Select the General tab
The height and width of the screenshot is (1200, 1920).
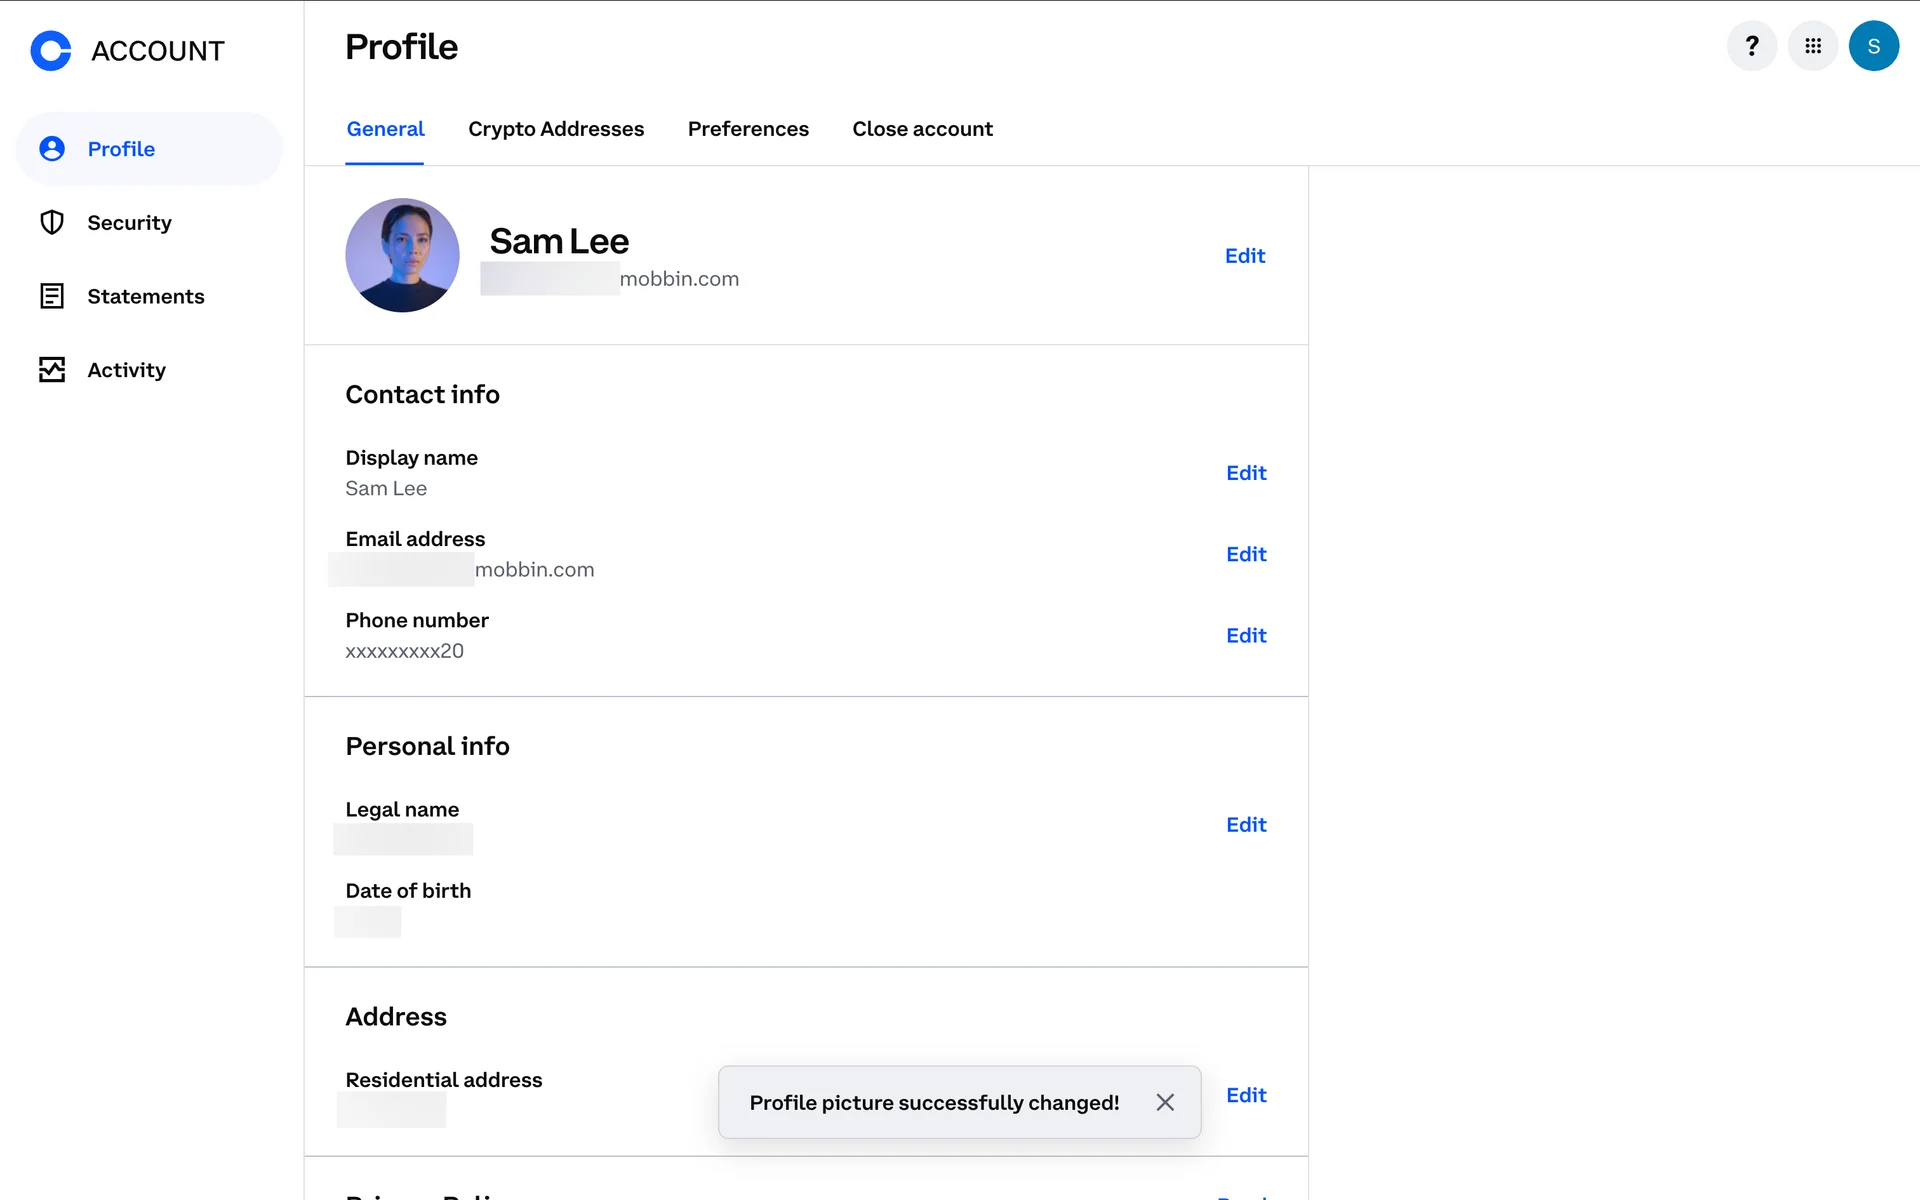click(385, 129)
